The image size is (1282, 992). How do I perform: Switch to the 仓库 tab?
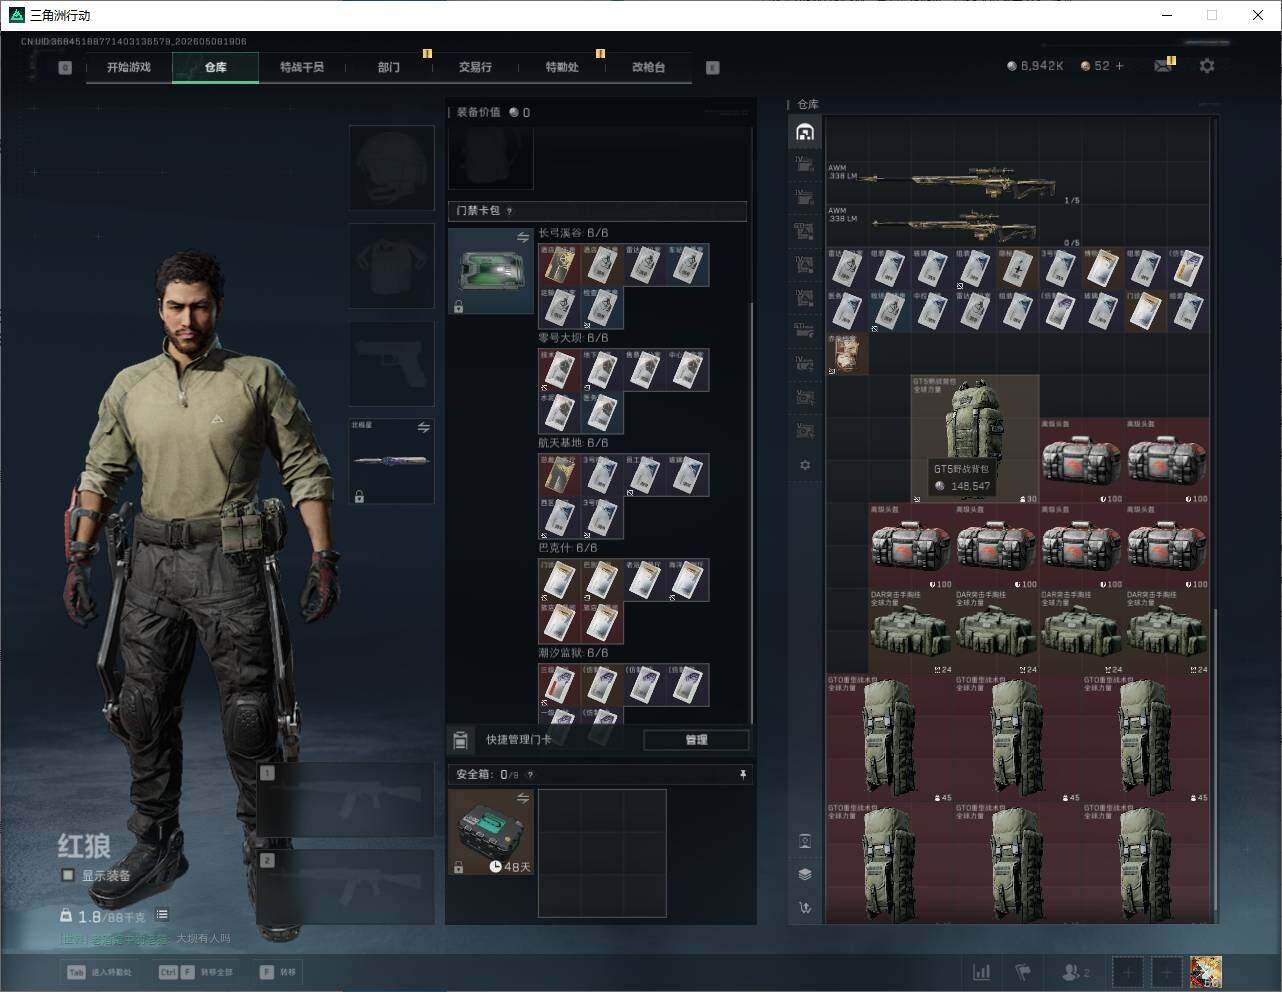point(215,68)
